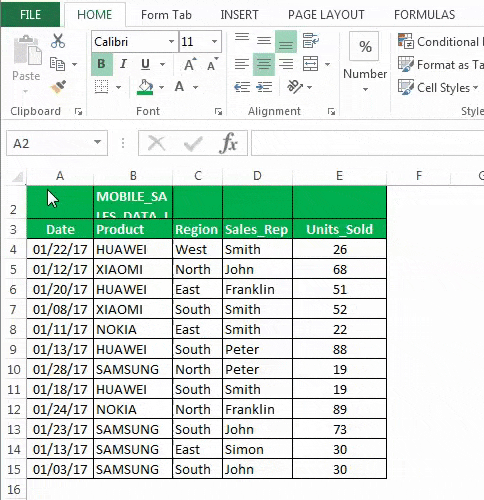The height and width of the screenshot is (500, 484).
Task: Click the Orientation text-angle icon
Action: point(295,87)
